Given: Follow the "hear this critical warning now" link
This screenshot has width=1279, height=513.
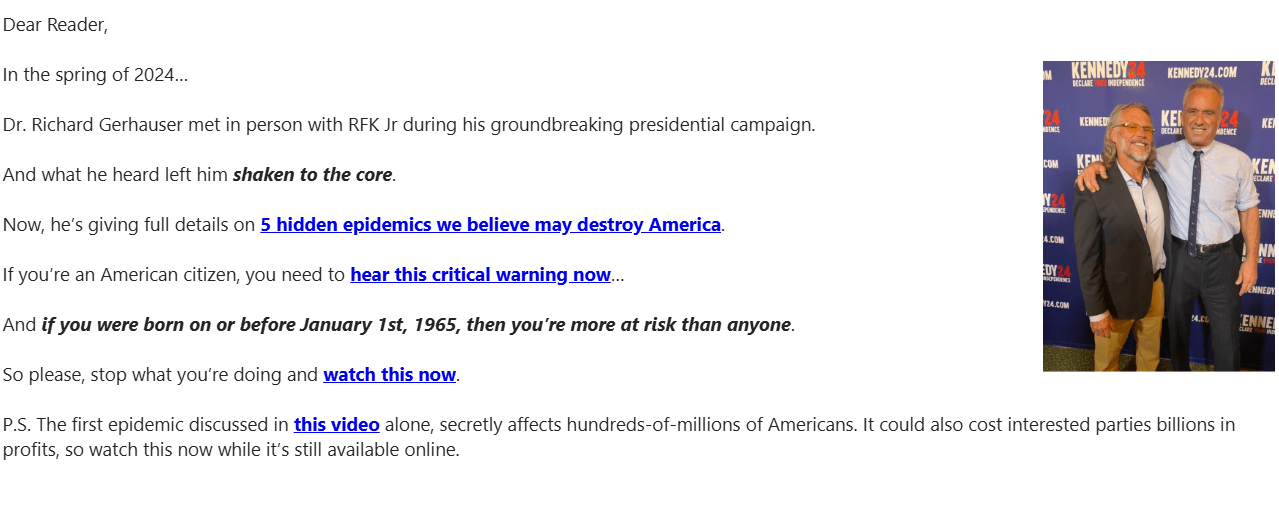Looking at the screenshot, I should pos(480,275).
